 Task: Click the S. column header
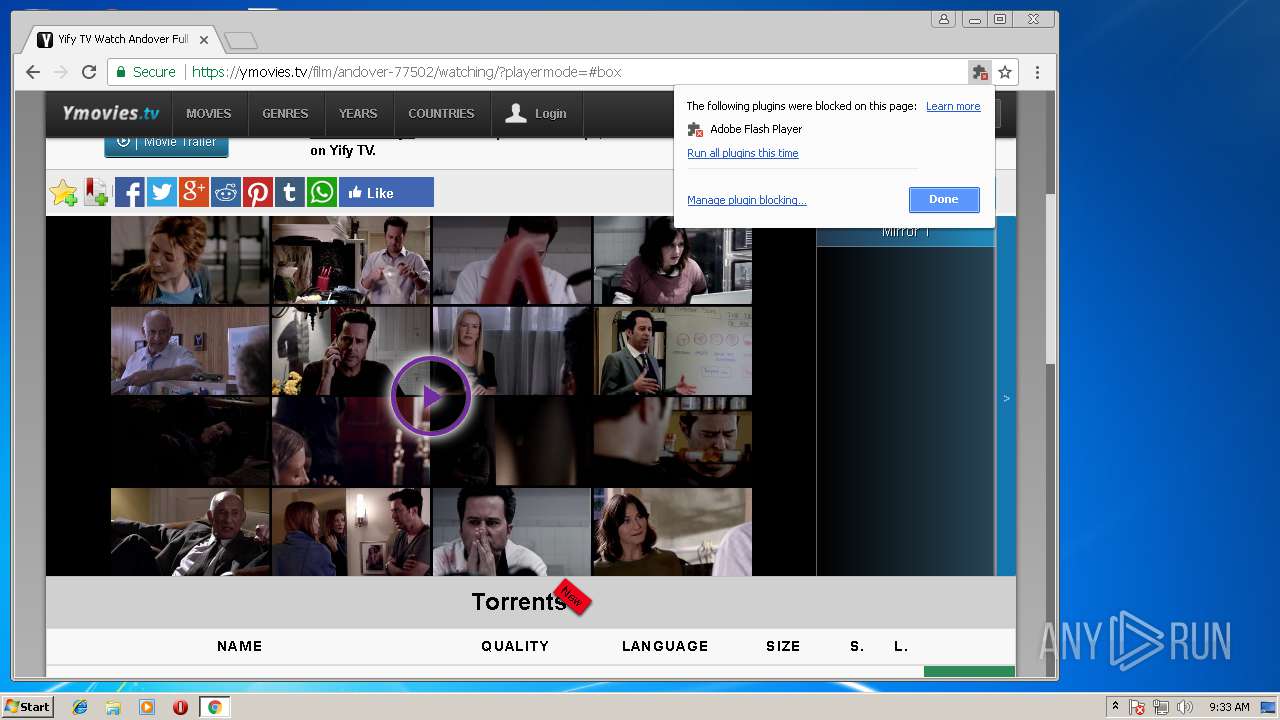coord(857,646)
